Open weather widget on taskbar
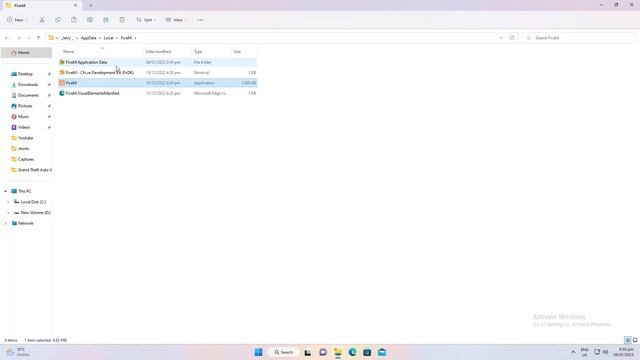This screenshot has height=360, width=640. tap(18, 352)
